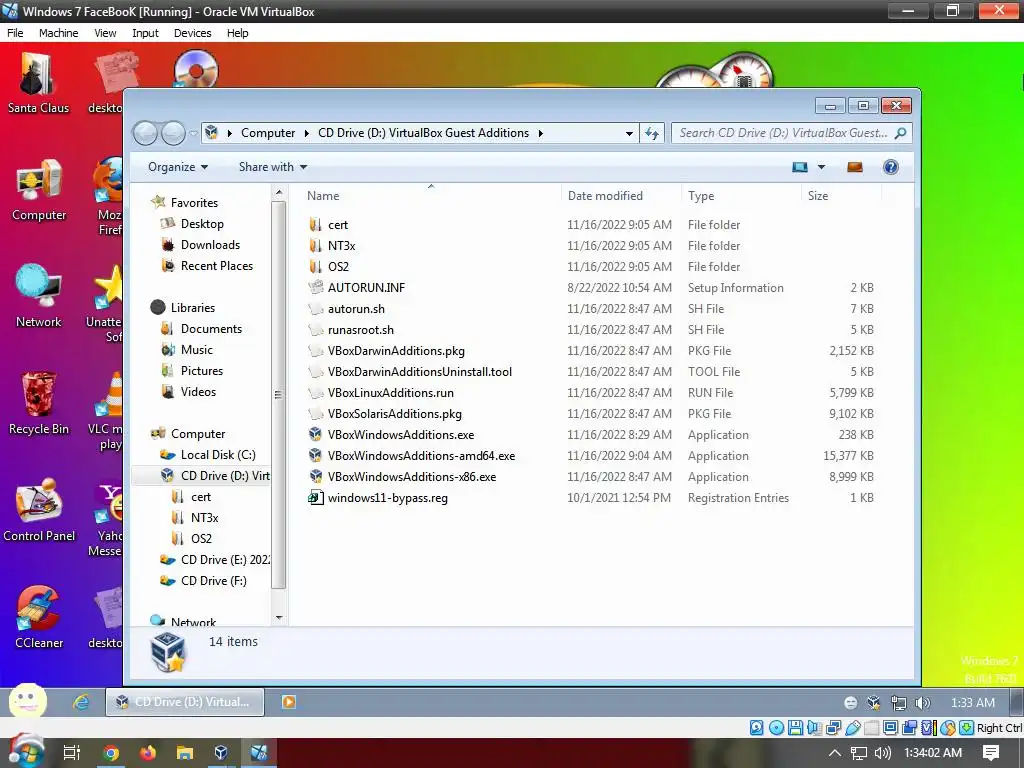Open host notification center icon

(991, 753)
